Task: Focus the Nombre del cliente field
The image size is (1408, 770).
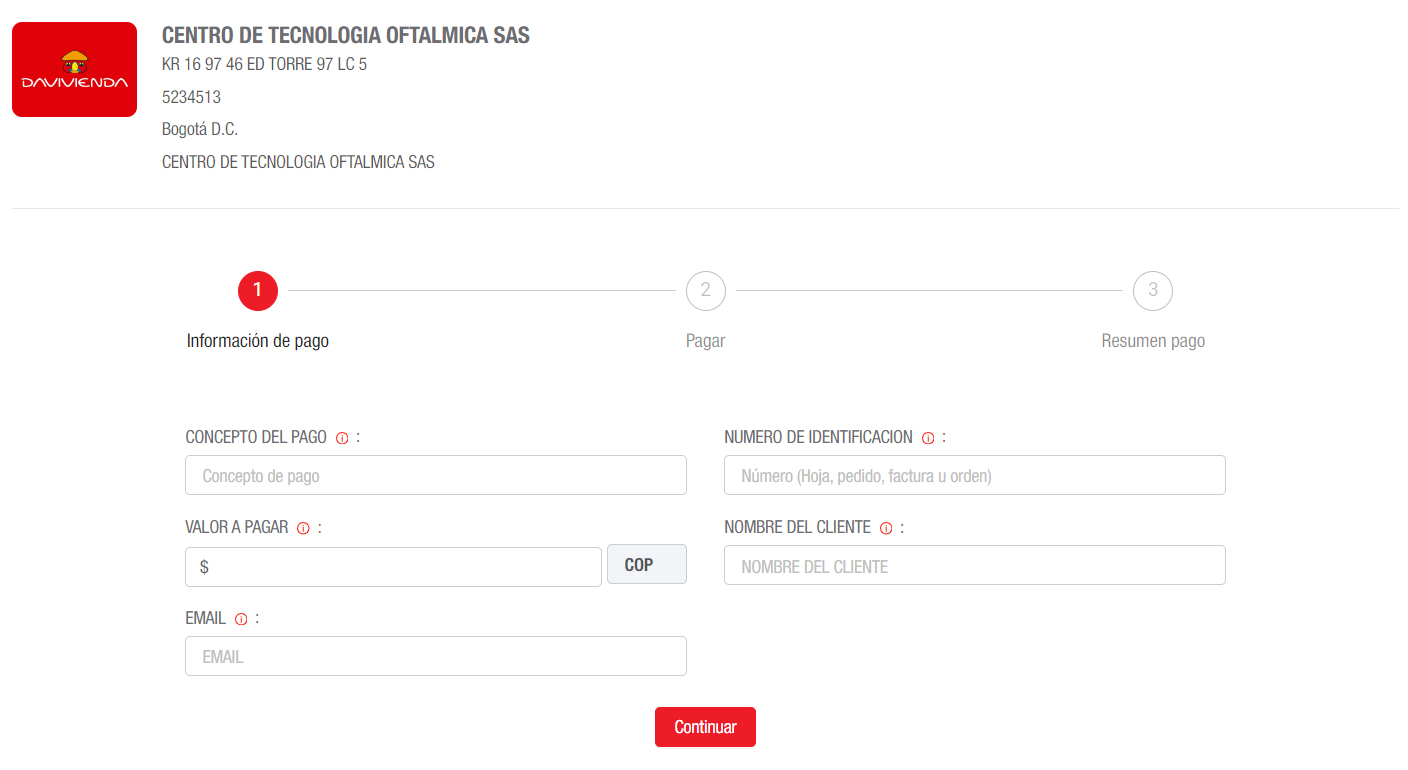Action: pos(975,565)
